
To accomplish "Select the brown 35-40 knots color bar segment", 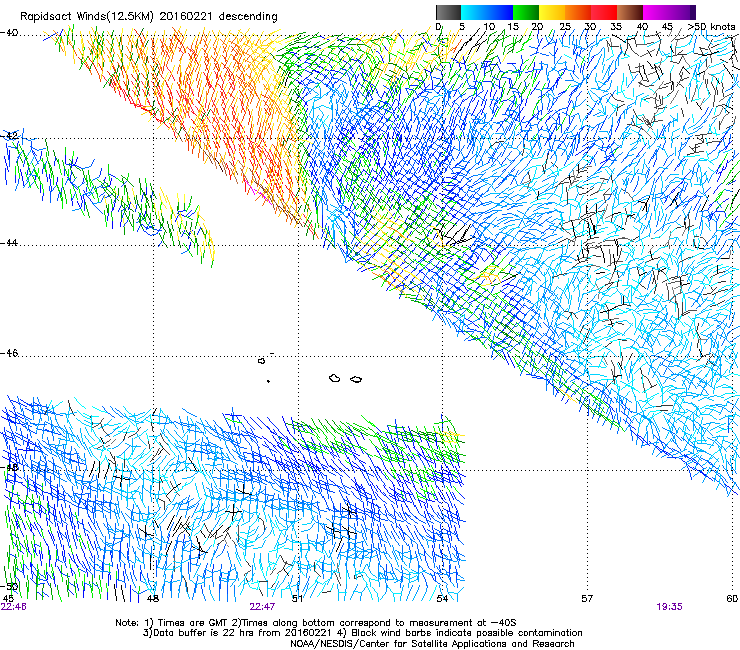I will 630,12.
